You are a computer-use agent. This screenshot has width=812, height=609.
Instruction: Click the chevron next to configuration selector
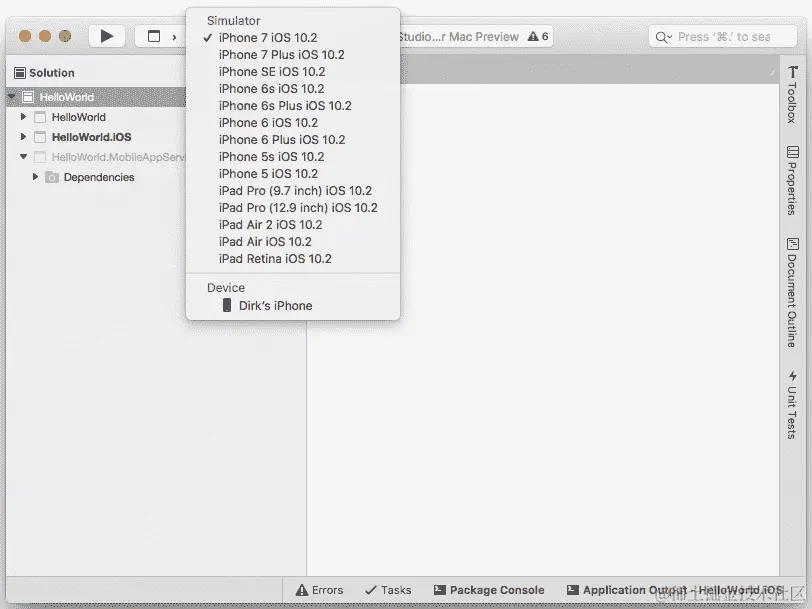(175, 37)
